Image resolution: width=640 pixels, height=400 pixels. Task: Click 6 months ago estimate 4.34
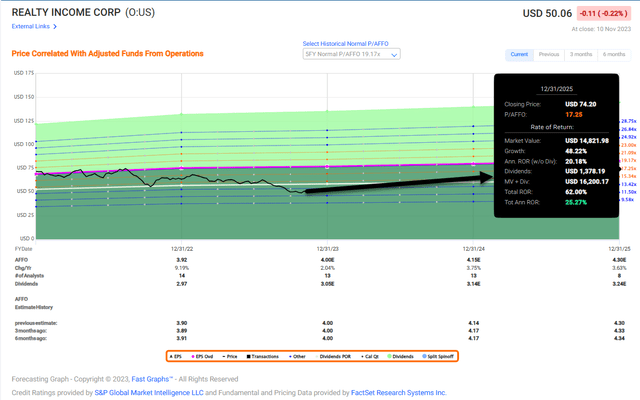pyautogui.click(x=619, y=338)
